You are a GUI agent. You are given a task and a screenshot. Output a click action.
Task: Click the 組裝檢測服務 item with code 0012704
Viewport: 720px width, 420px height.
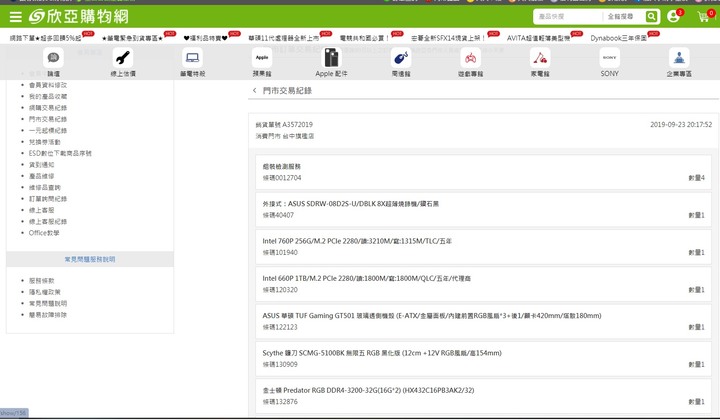(484, 172)
